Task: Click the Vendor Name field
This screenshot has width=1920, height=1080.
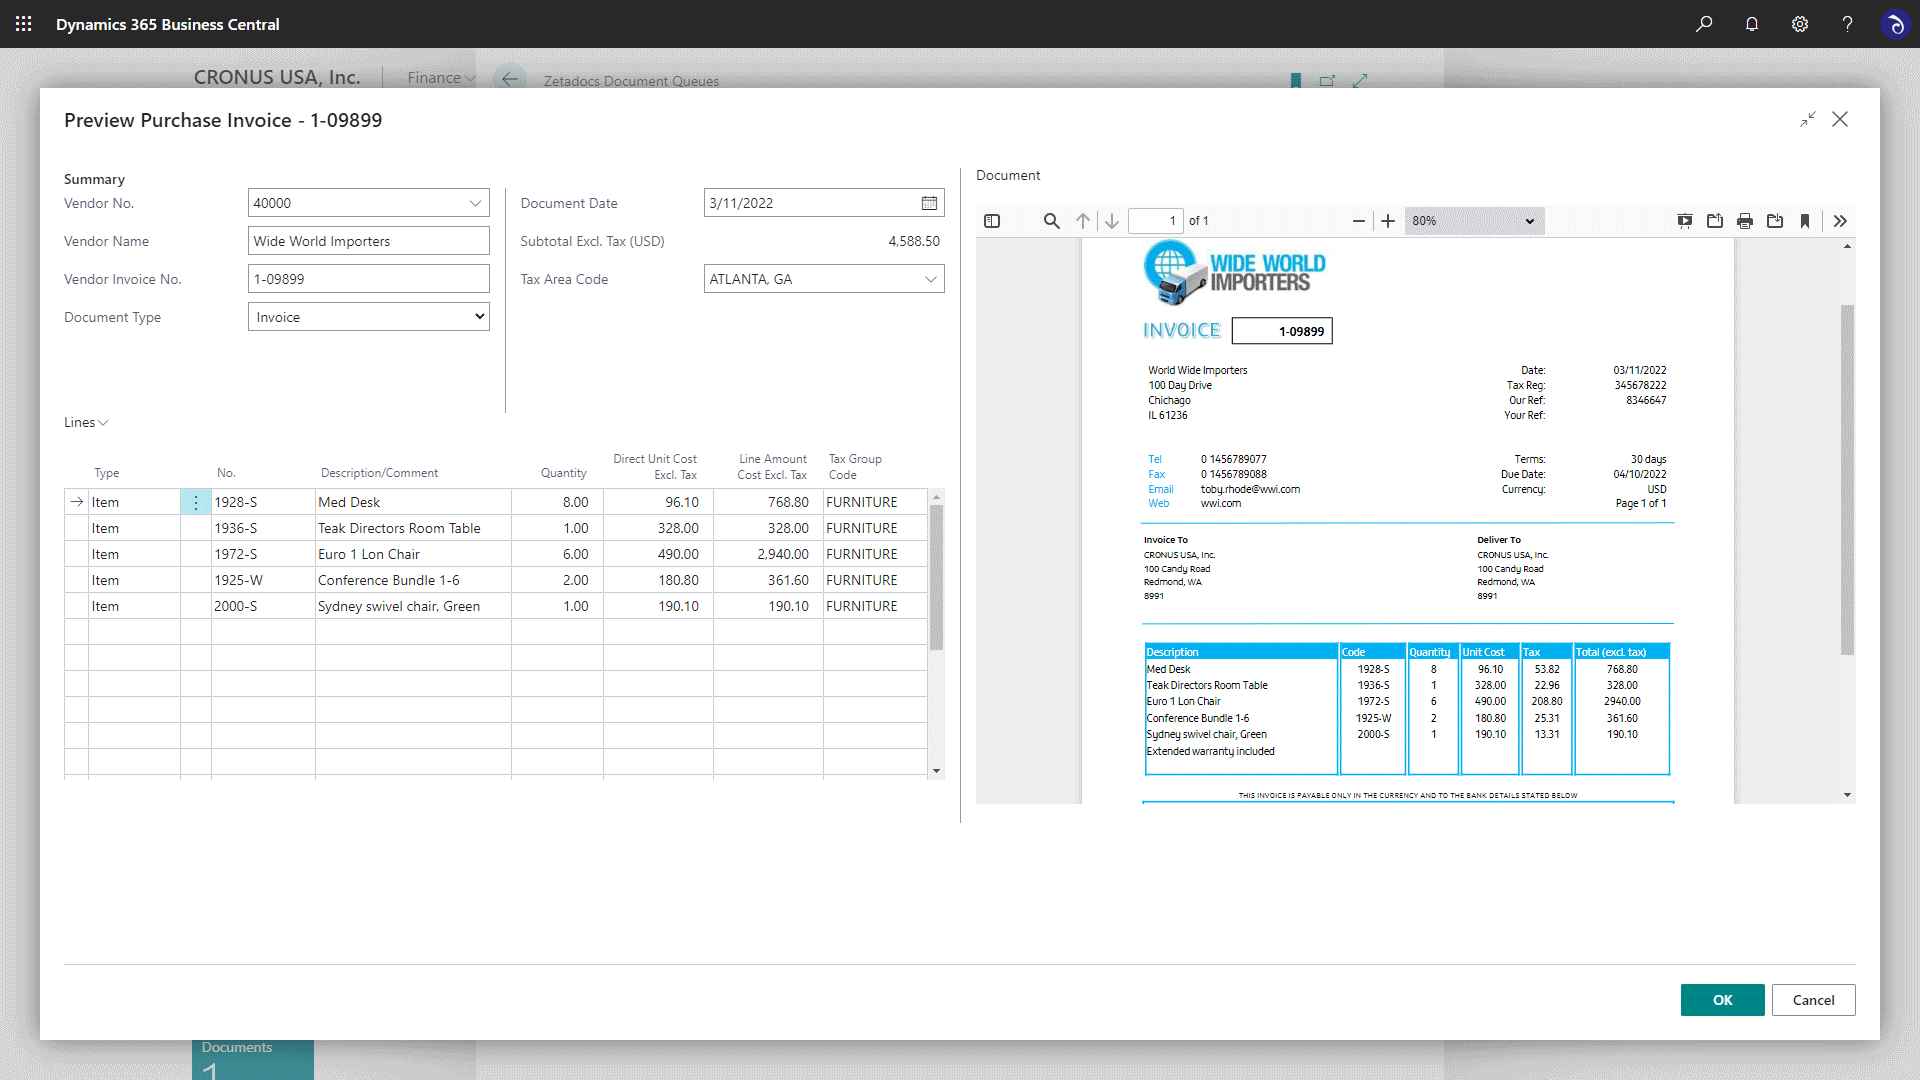Action: pos(369,241)
